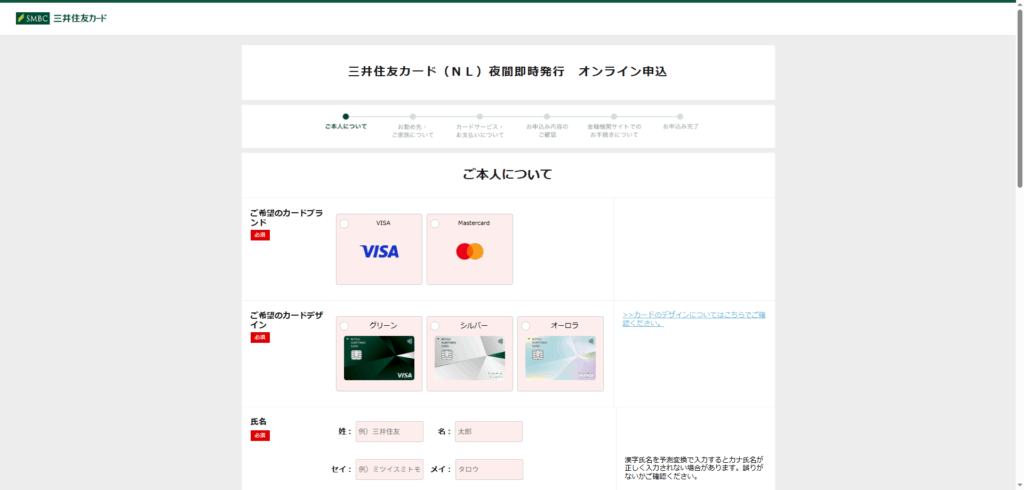The image size is (1024, 490).
Task: Click the silver card thumbnail image
Action: [470, 358]
